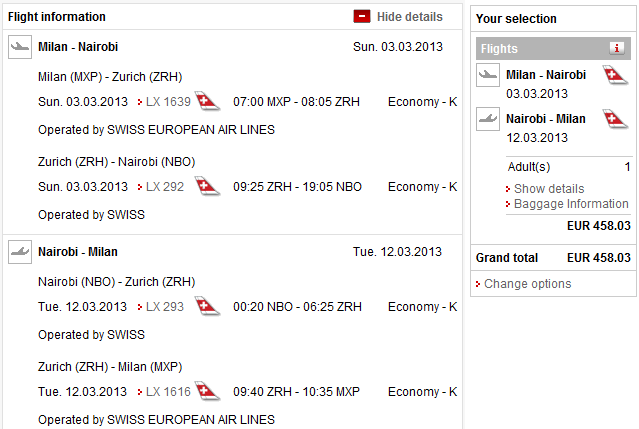
Task: Click the Swiss tail logo next to LX 292
Action: pos(205,187)
